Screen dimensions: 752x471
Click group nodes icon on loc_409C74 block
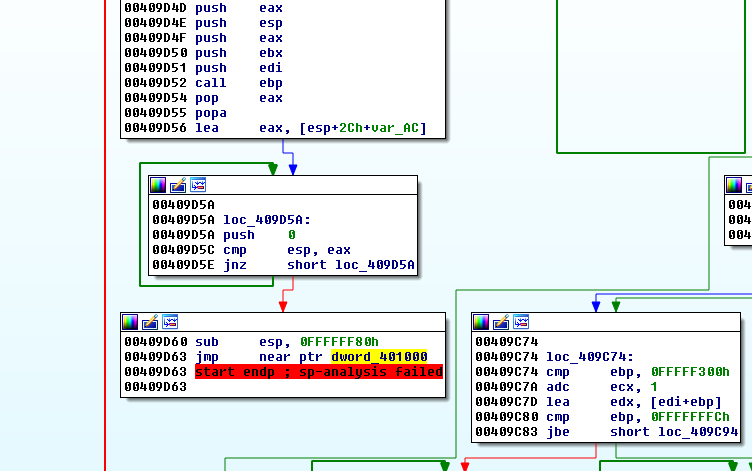(521, 322)
